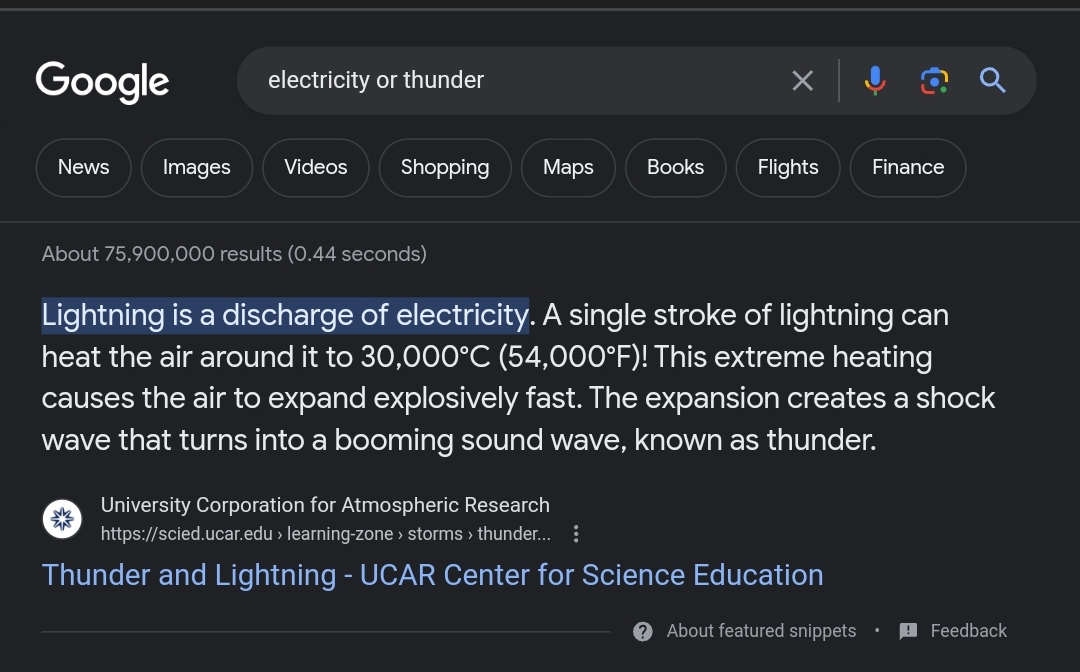Click the UCAR site favicon

[62, 519]
